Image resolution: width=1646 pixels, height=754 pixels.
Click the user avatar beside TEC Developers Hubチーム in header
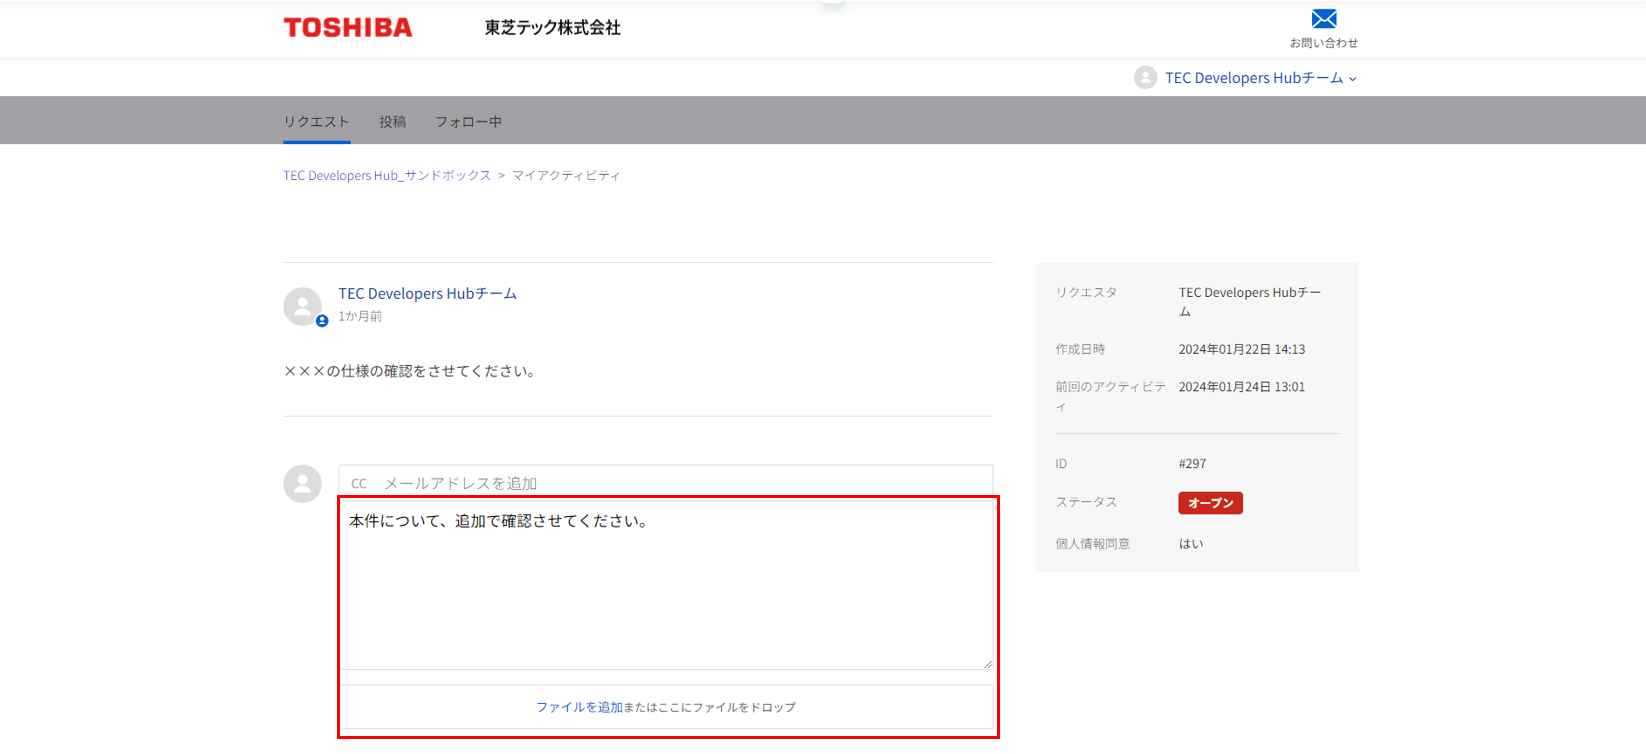tap(1146, 78)
